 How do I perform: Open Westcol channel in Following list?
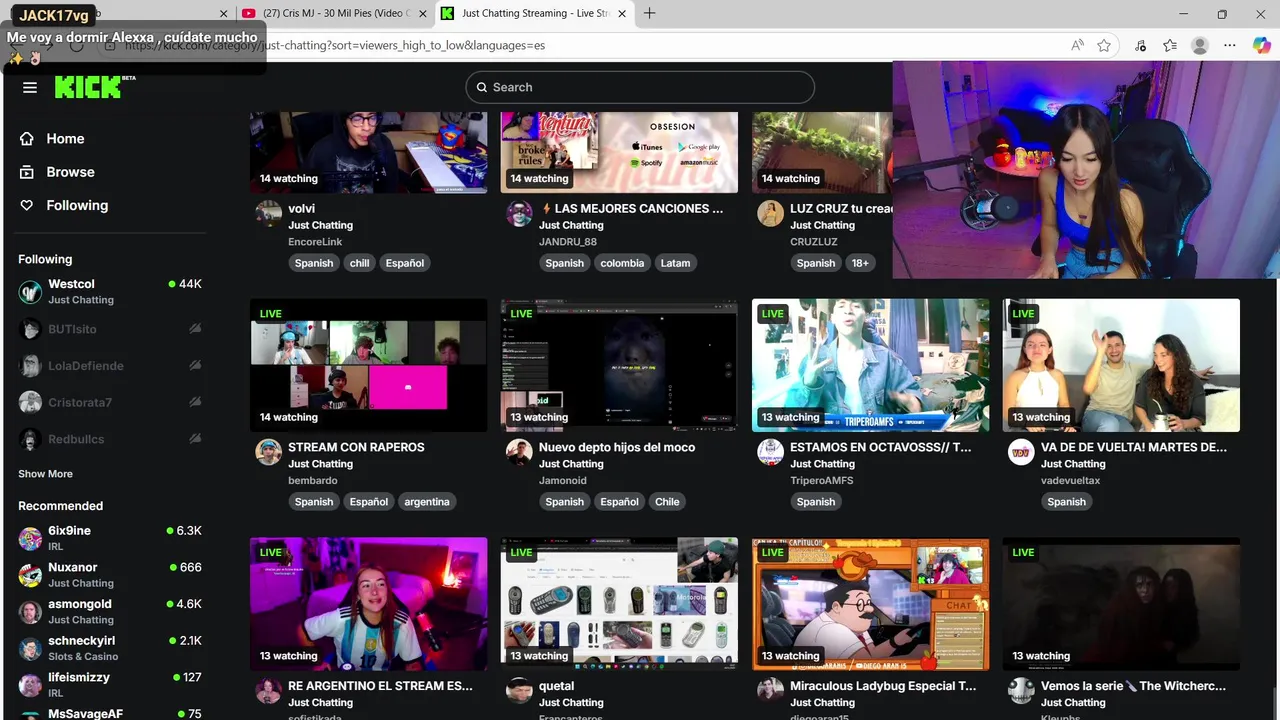pos(110,291)
